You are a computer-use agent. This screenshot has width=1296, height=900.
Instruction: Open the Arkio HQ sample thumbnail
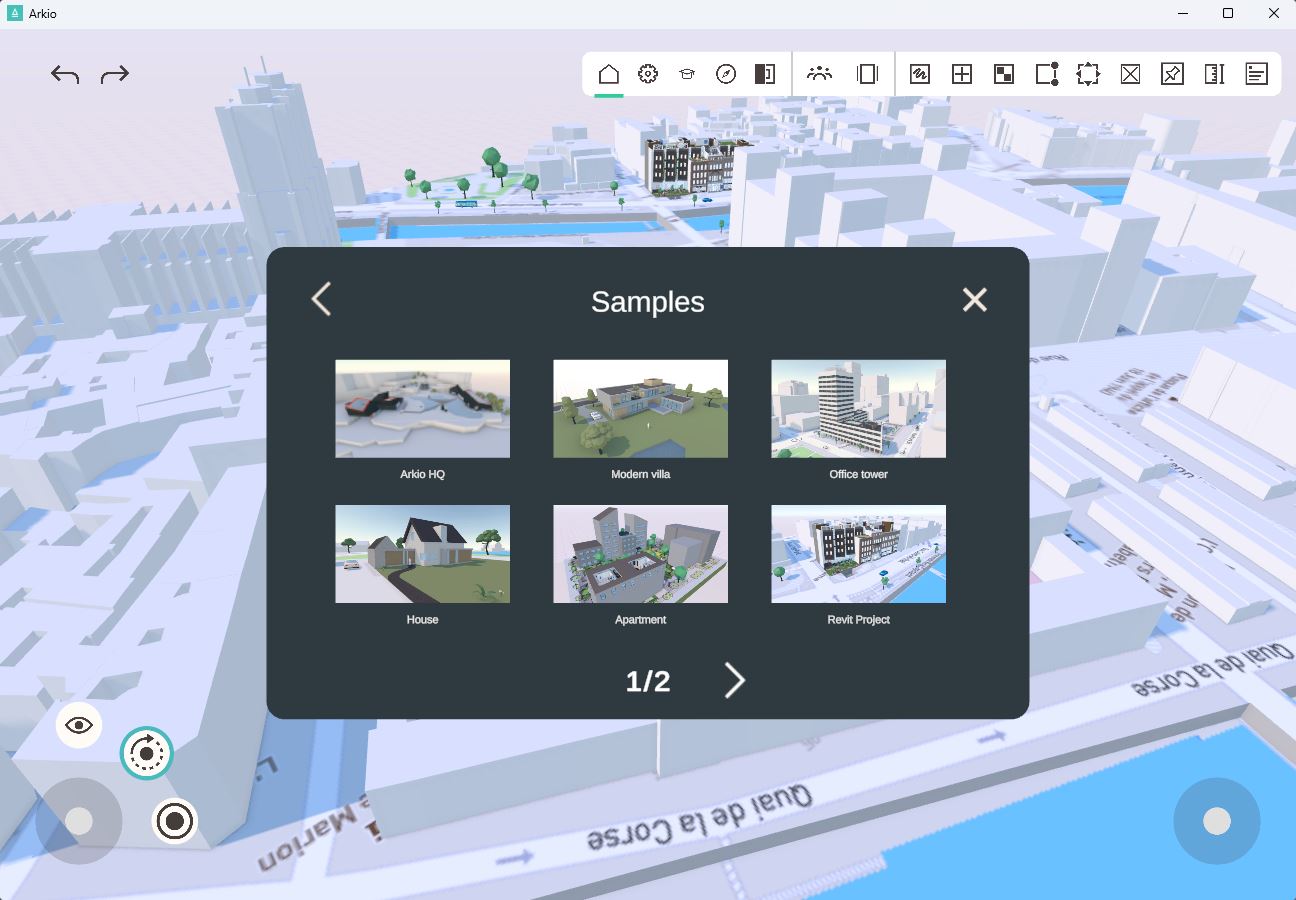(x=422, y=409)
